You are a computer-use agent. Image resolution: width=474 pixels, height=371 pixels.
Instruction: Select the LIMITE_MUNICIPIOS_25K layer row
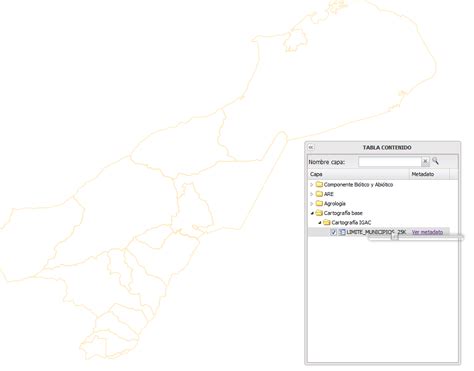tap(379, 232)
